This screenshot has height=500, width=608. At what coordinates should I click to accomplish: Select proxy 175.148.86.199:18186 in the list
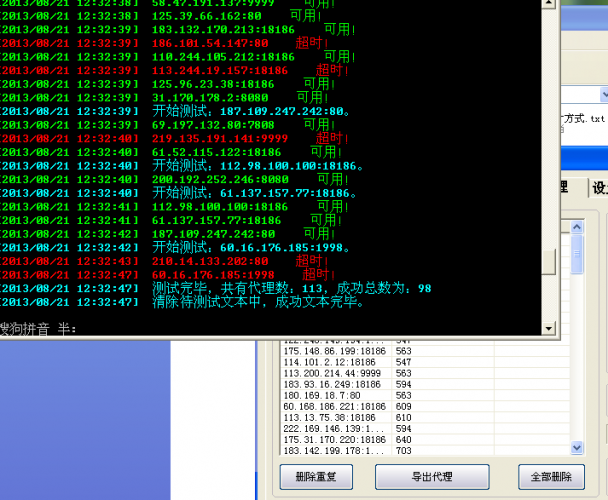click(x=333, y=351)
